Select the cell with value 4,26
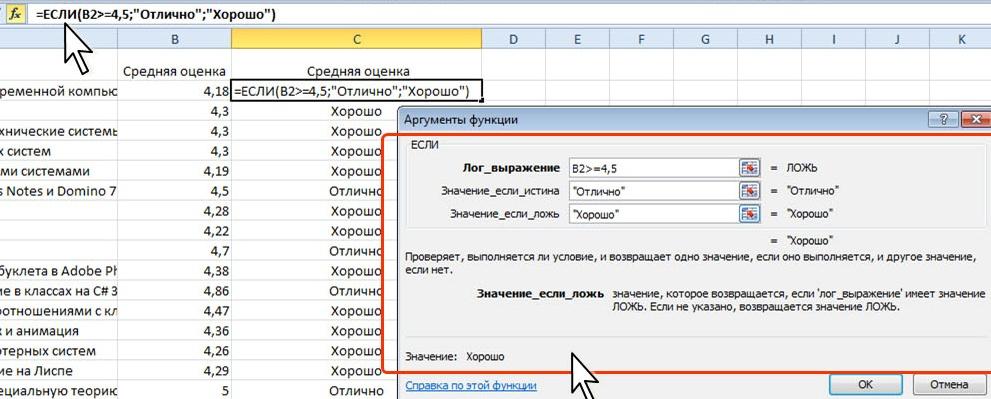Image resolution: width=991 pixels, height=399 pixels. click(174, 350)
